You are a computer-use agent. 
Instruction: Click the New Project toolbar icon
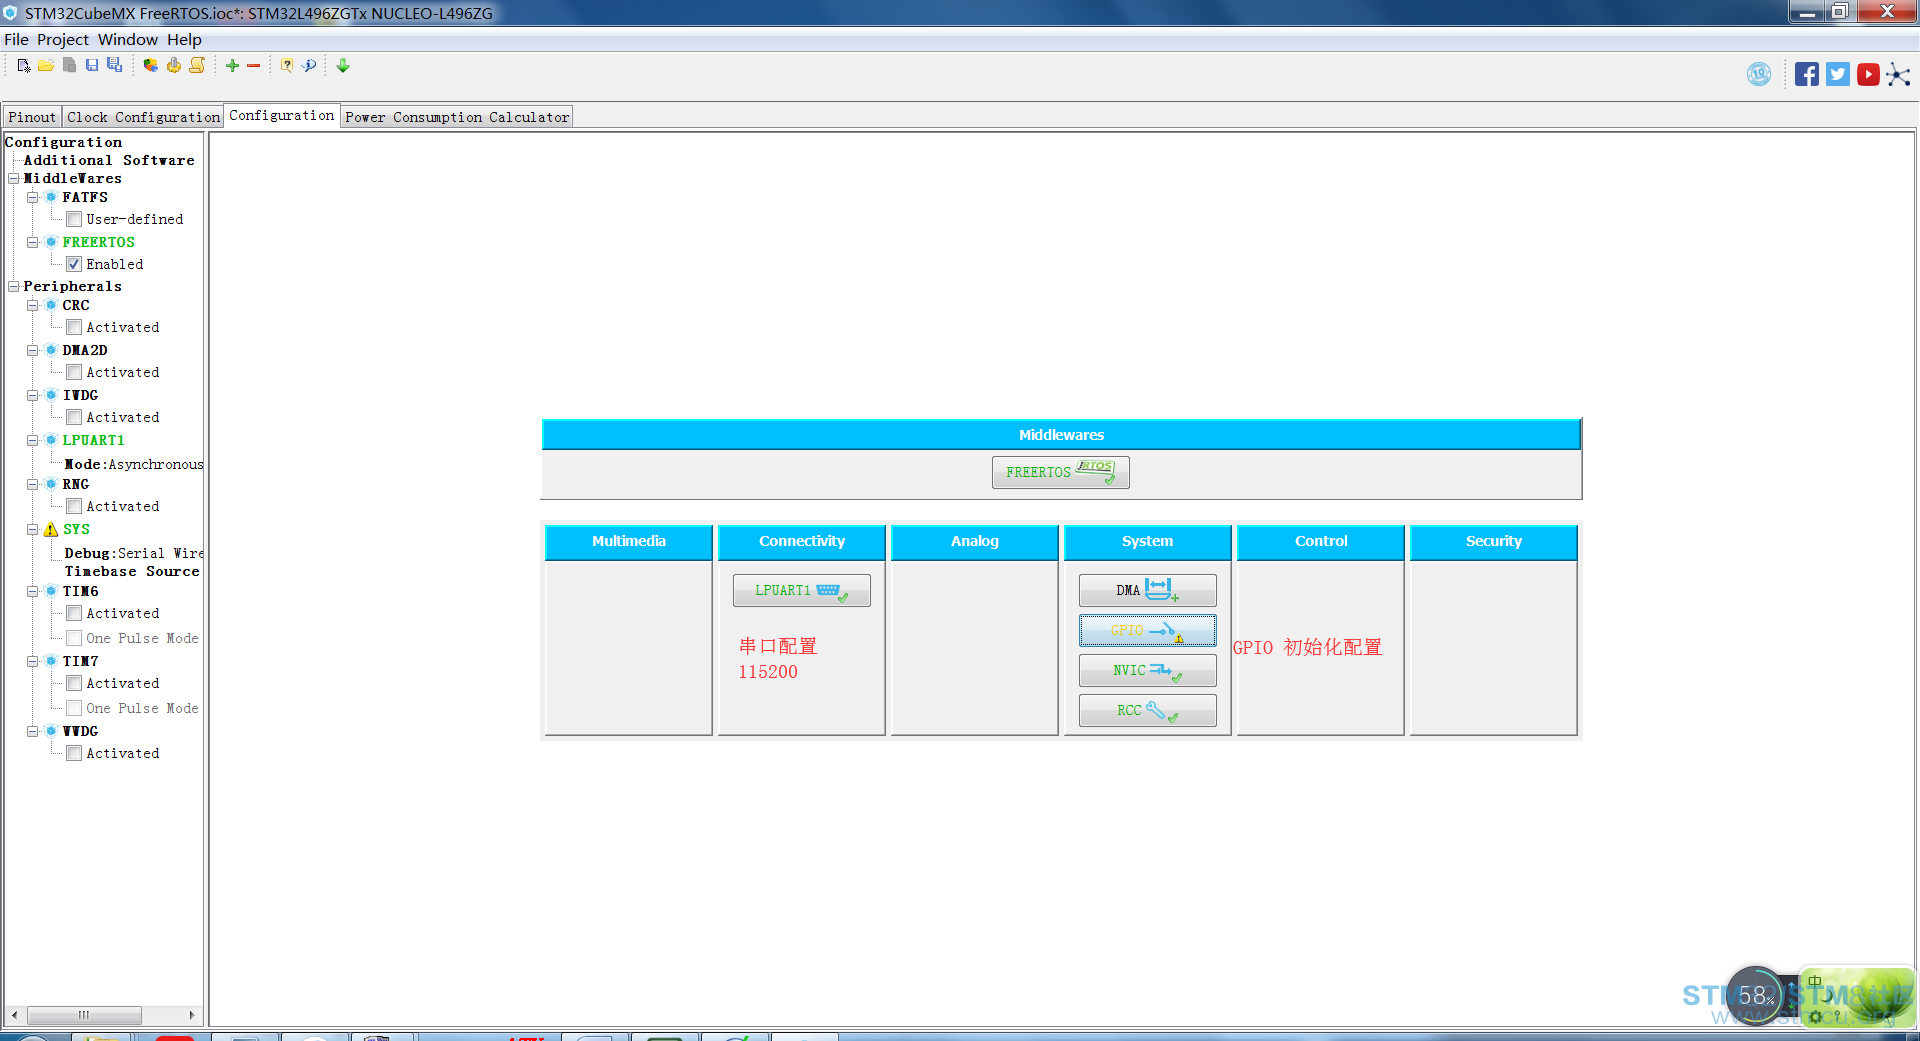pos(24,66)
